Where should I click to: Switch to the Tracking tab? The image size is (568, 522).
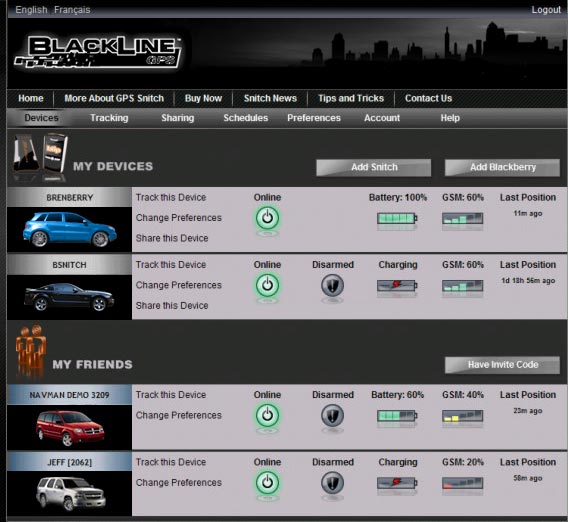point(109,118)
